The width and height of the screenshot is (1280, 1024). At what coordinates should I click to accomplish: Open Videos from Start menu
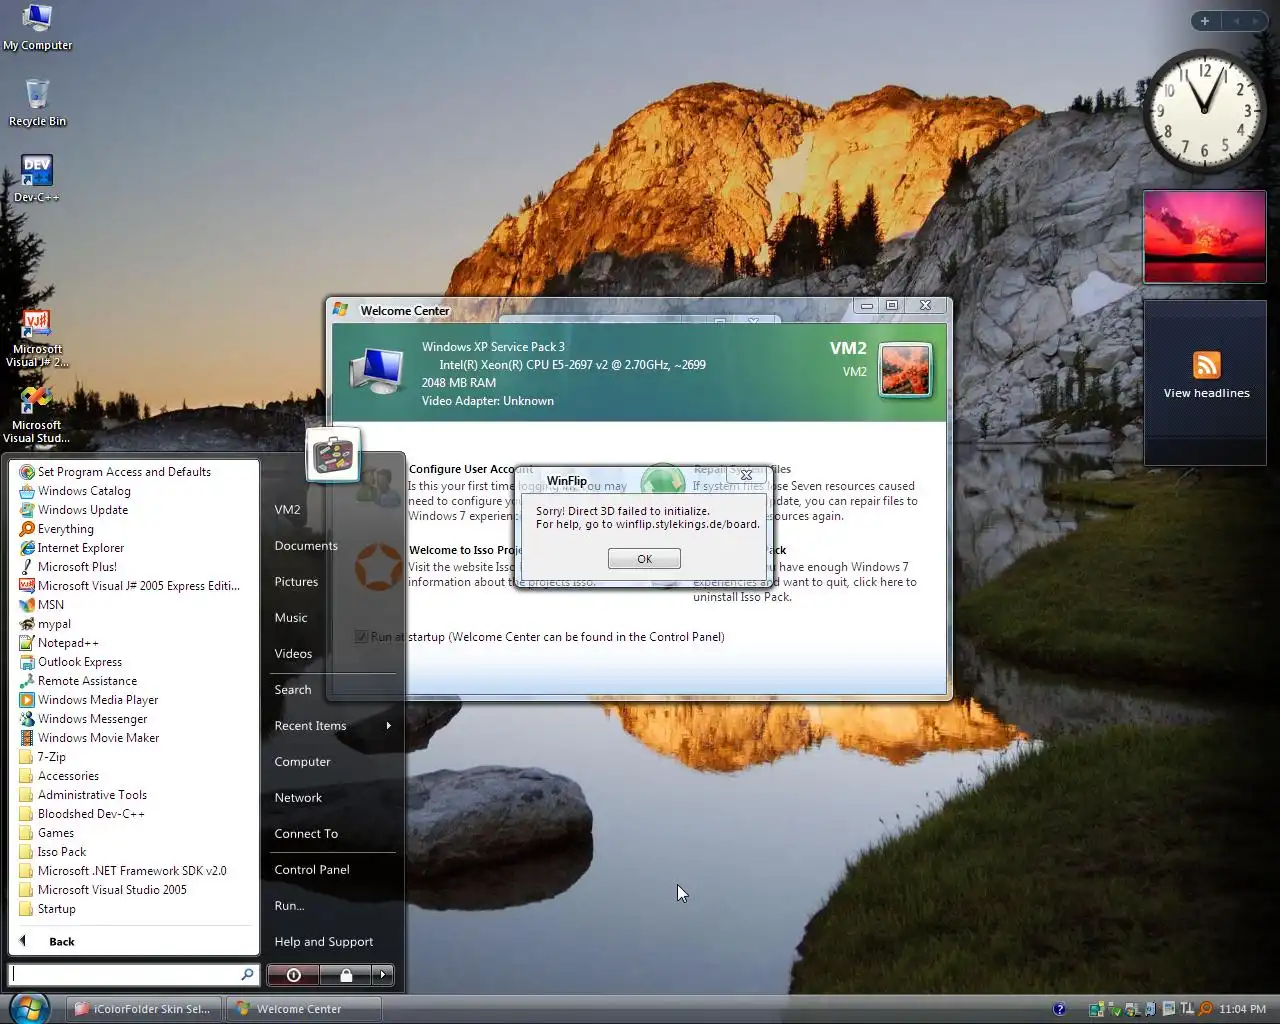tap(293, 654)
